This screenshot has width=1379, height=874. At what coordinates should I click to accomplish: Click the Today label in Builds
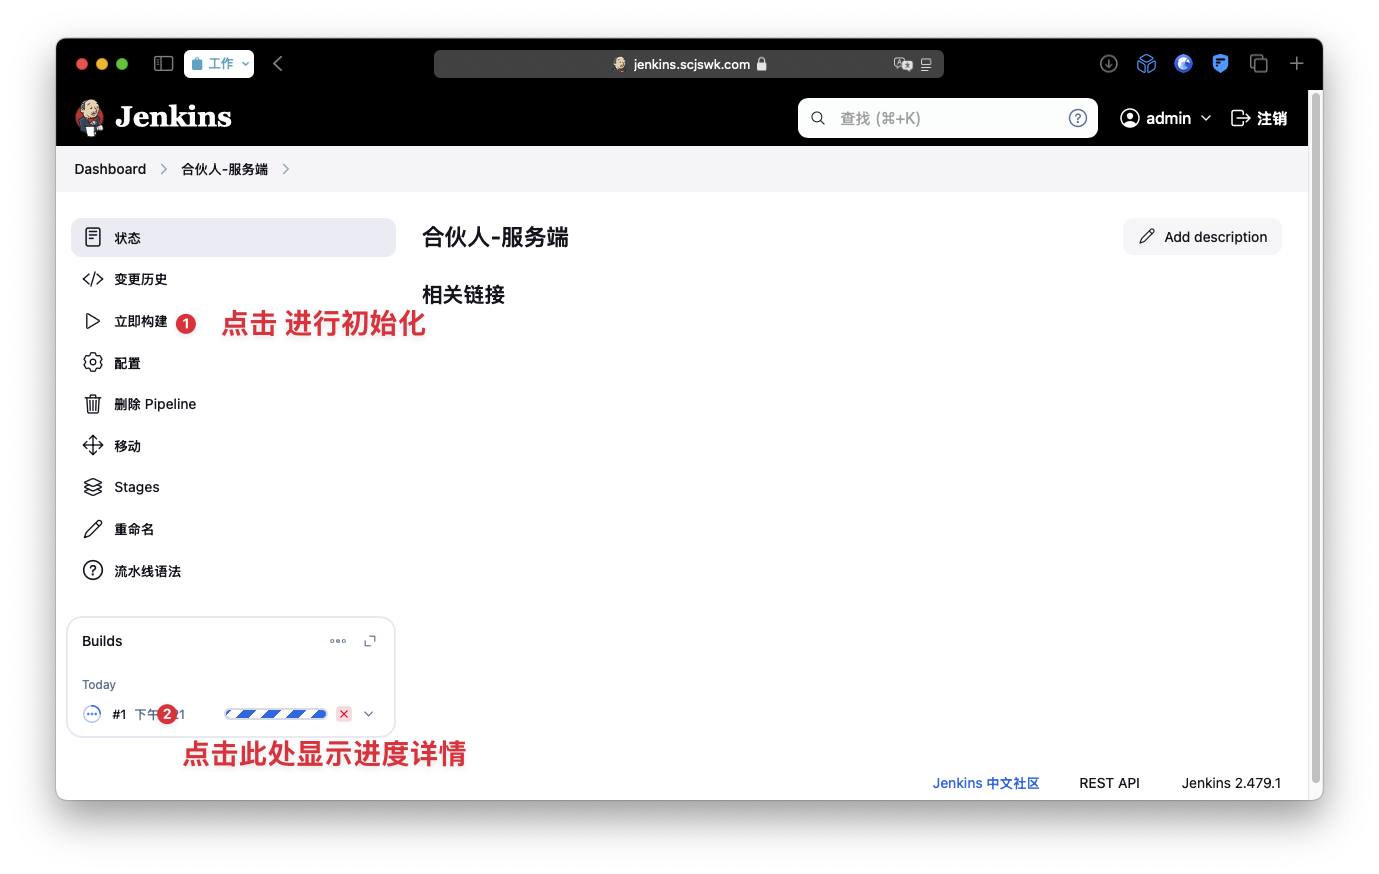coord(99,685)
